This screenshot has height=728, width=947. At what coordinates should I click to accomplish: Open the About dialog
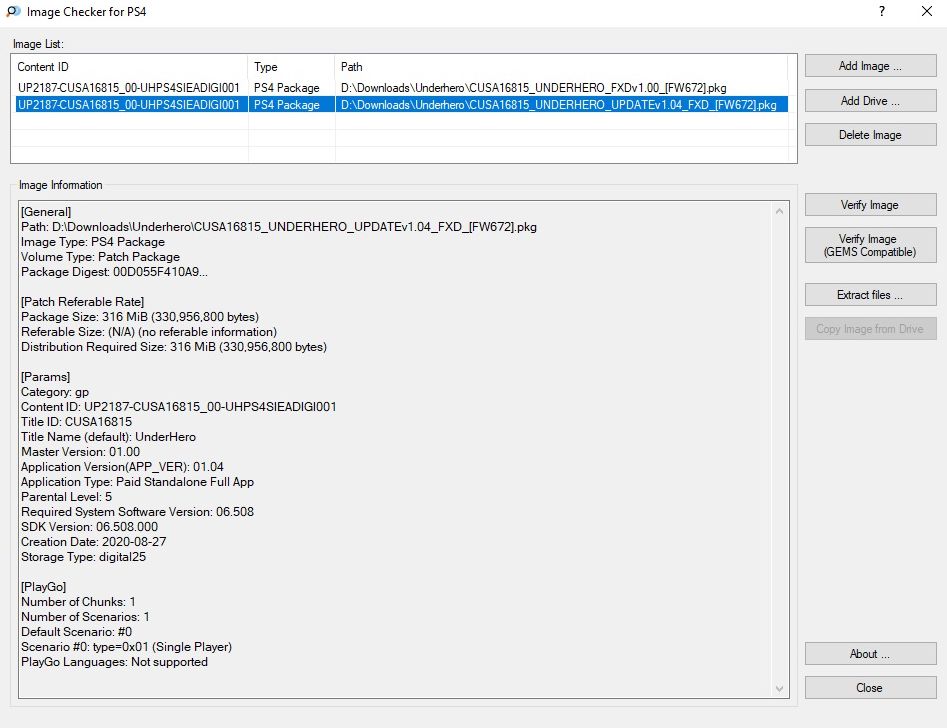click(870, 654)
